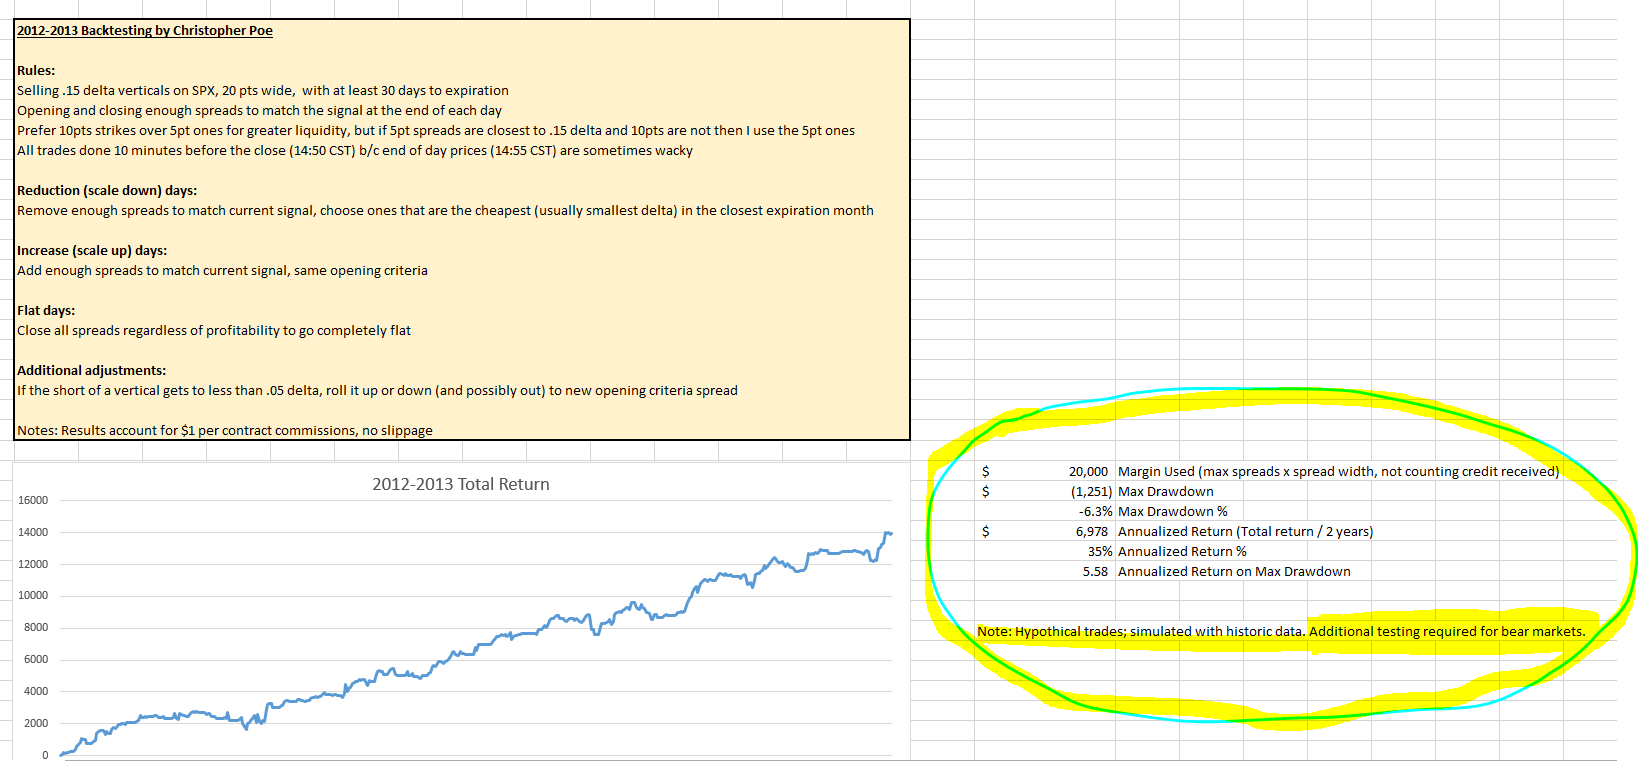This screenshot has width=1638, height=761.
Task: Select the highlighted "Note: Hypothical trades" cell
Action: [1280, 632]
